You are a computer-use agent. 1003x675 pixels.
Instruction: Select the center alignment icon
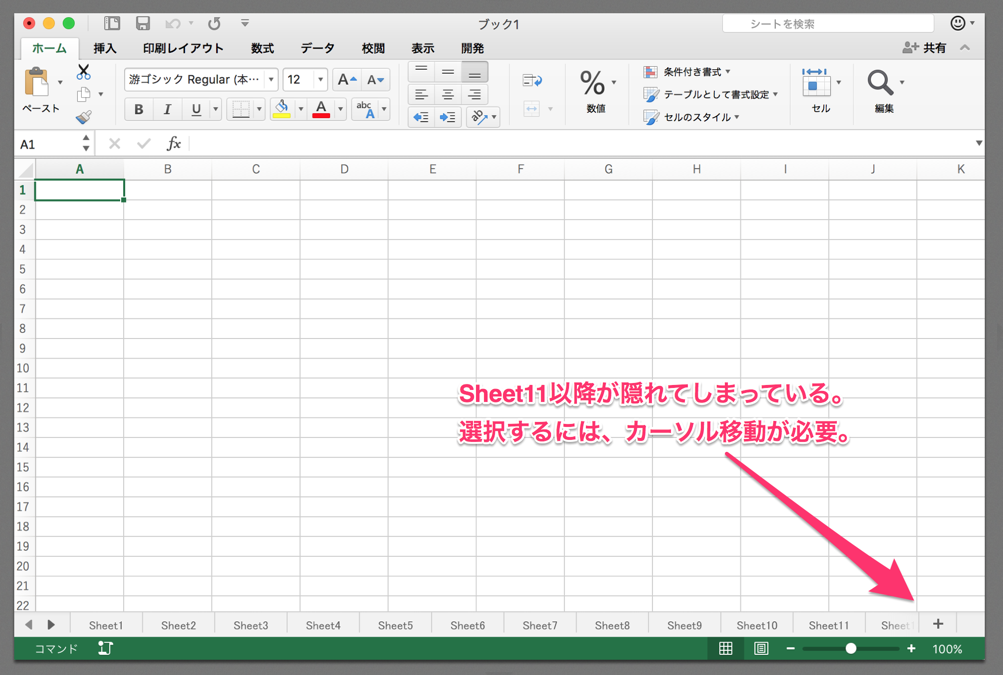click(x=446, y=95)
